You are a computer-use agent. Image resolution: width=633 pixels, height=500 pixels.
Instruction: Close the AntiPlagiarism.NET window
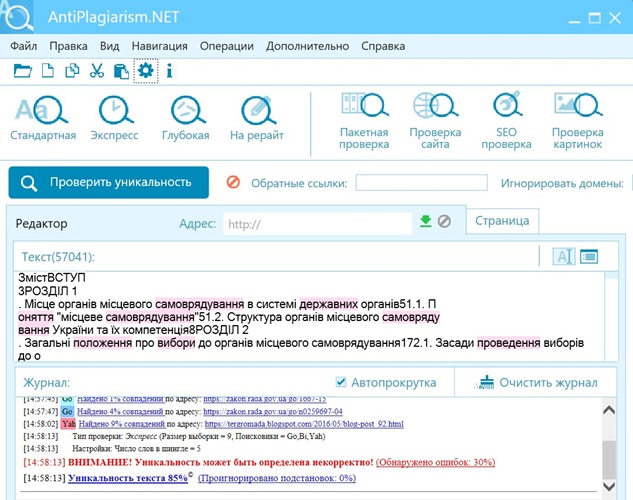[x=615, y=18]
